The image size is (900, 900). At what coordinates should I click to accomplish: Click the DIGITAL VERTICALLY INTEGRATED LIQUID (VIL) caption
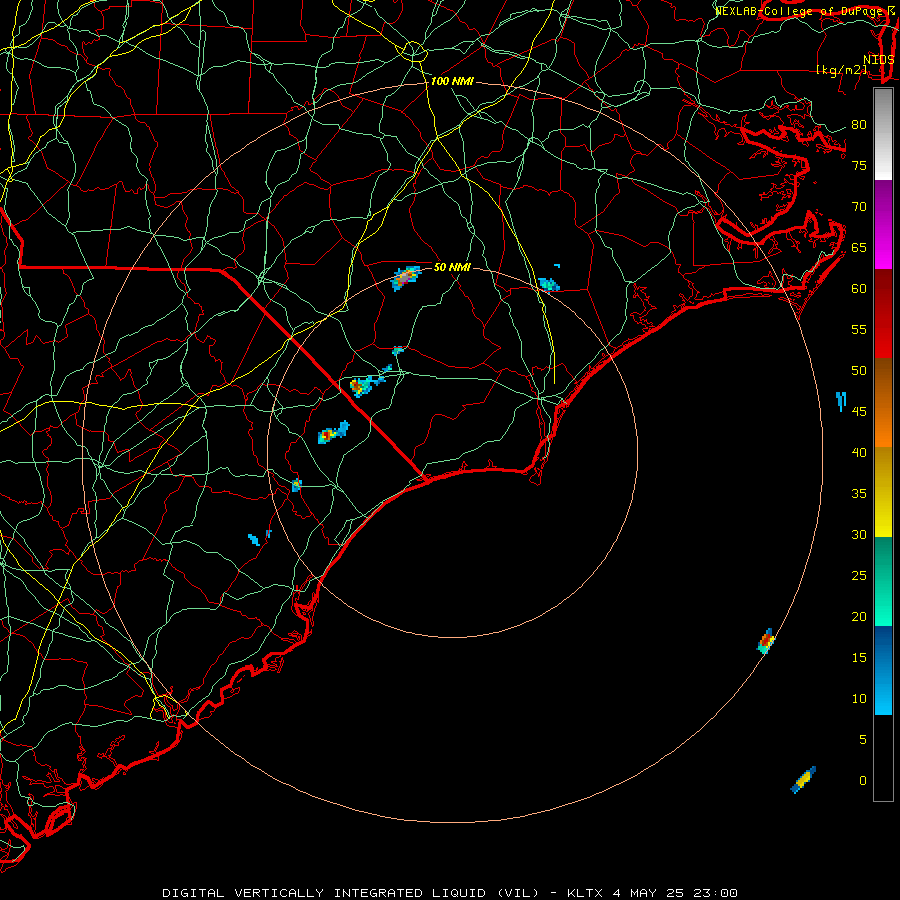[x=351, y=893]
